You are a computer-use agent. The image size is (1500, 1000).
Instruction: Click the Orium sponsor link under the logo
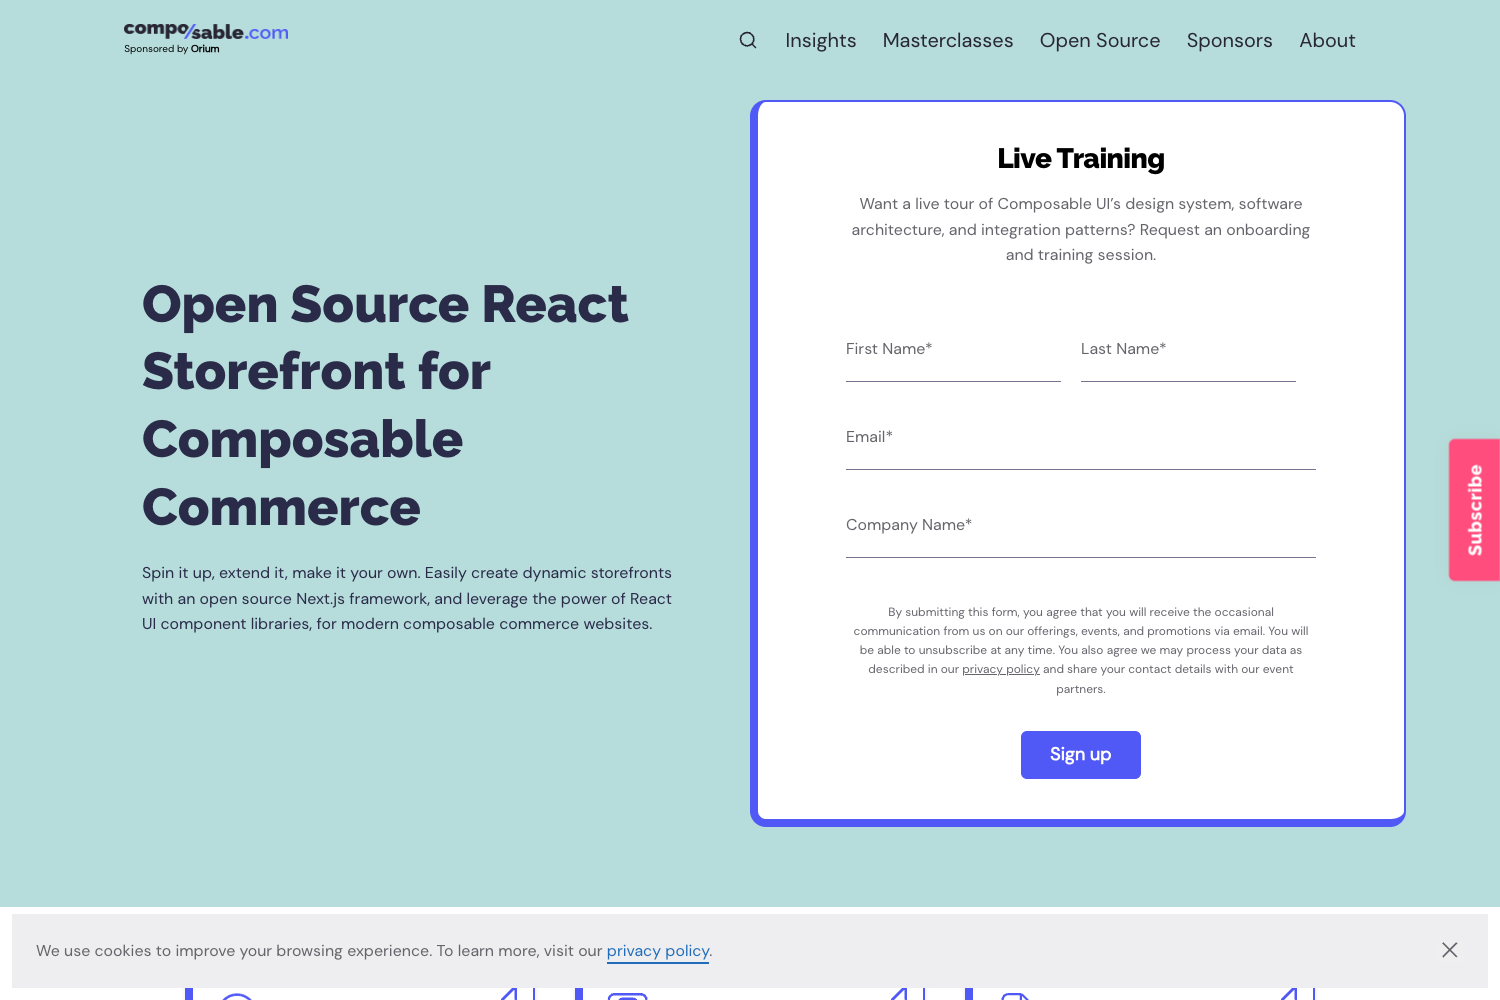click(x=206, y=49)
